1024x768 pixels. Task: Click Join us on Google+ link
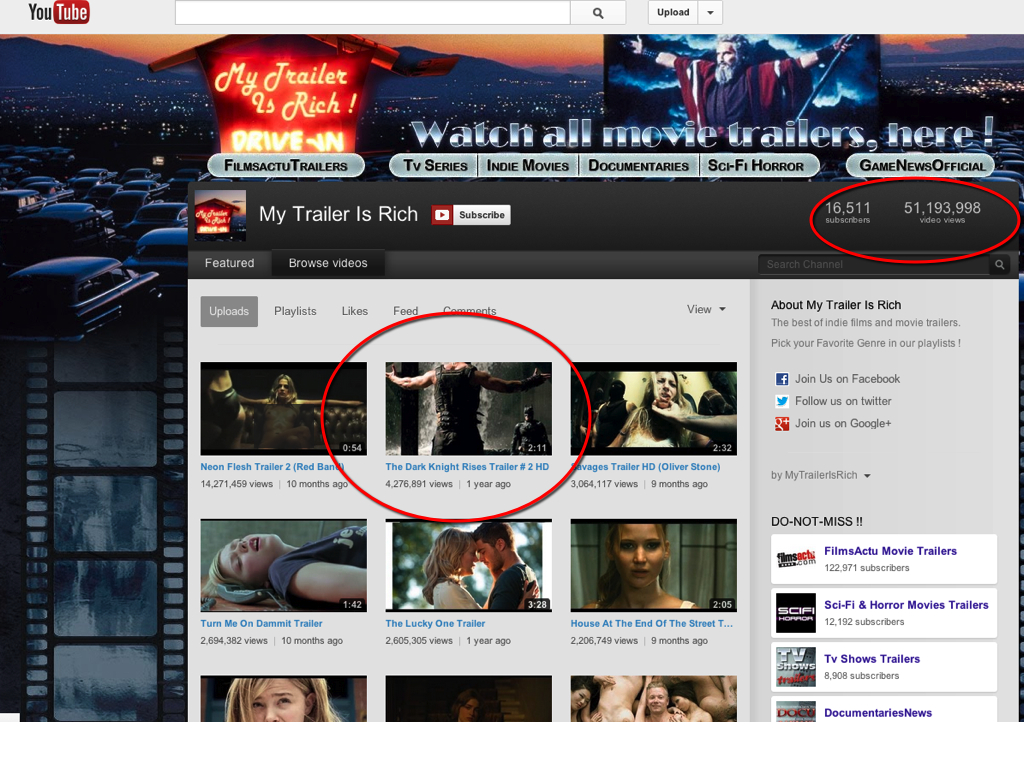point(842,423)
